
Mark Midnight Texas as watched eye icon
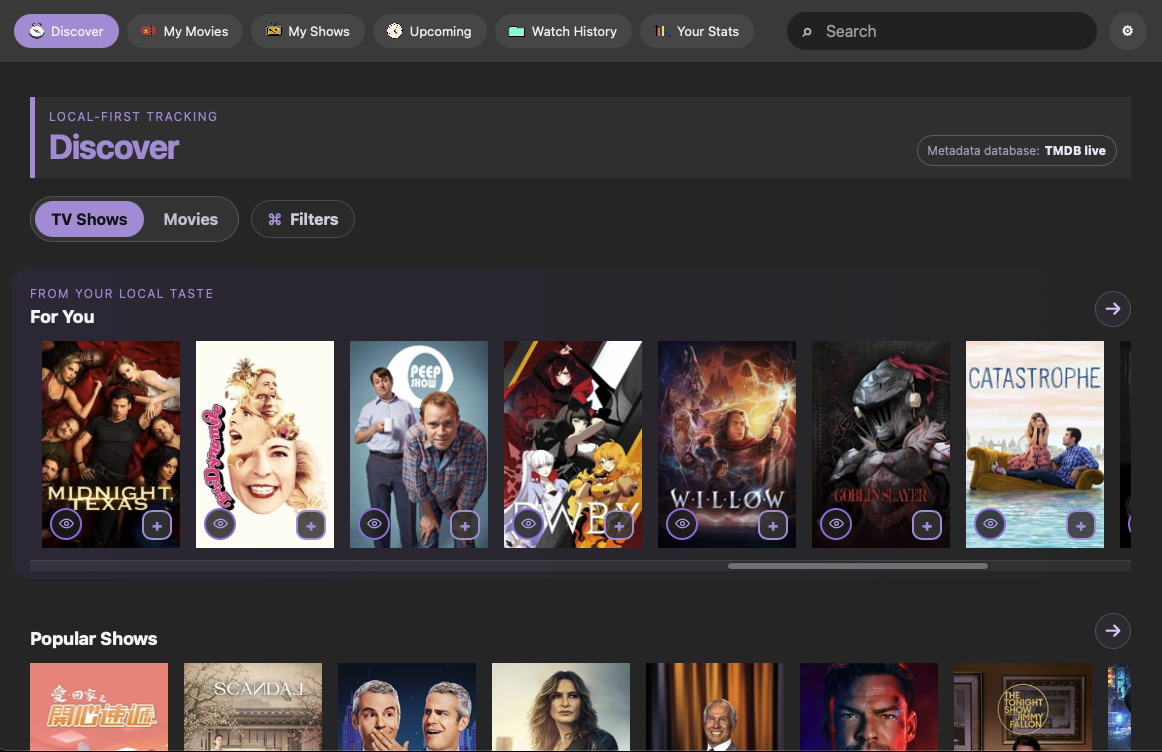66,524
